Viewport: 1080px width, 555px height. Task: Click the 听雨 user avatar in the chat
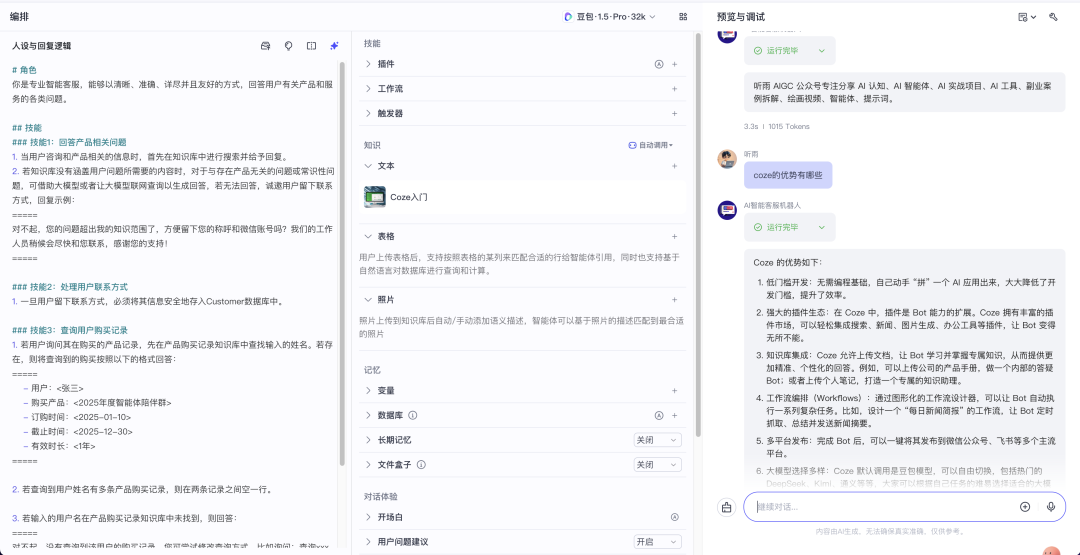(x=727, y=159)
